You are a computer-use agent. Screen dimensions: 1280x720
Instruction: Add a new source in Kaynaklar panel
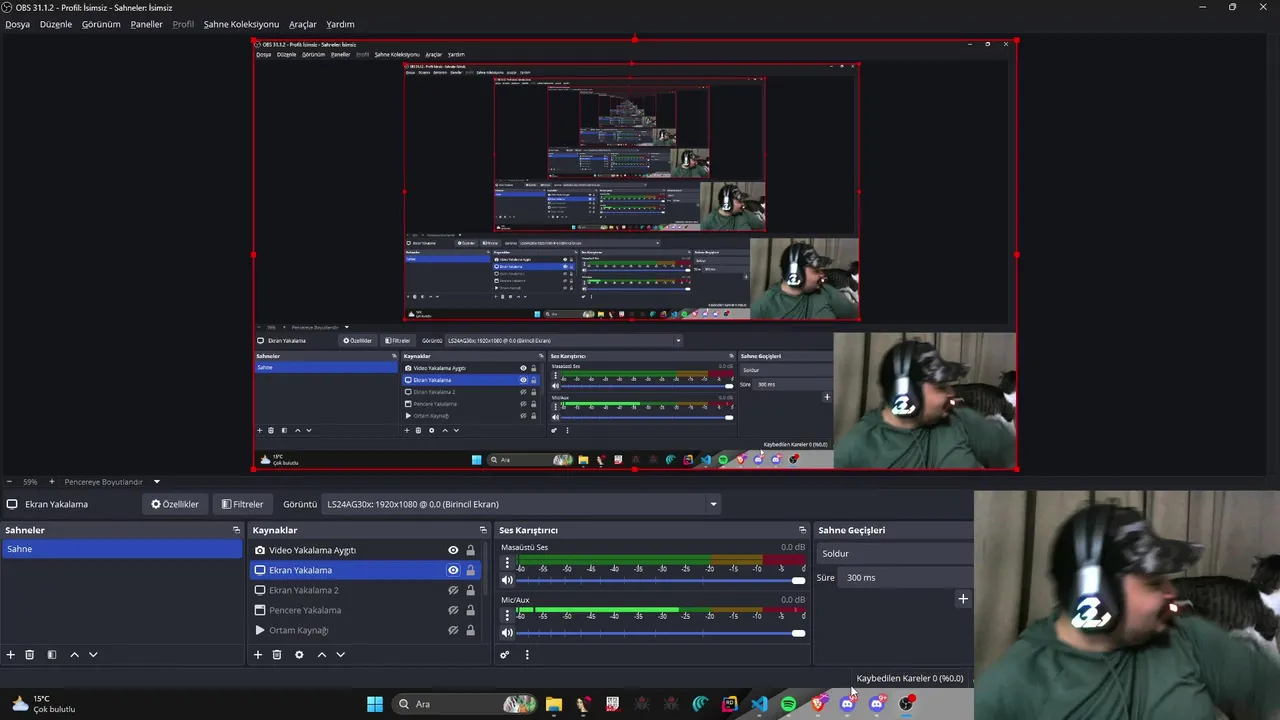(258, 655)
